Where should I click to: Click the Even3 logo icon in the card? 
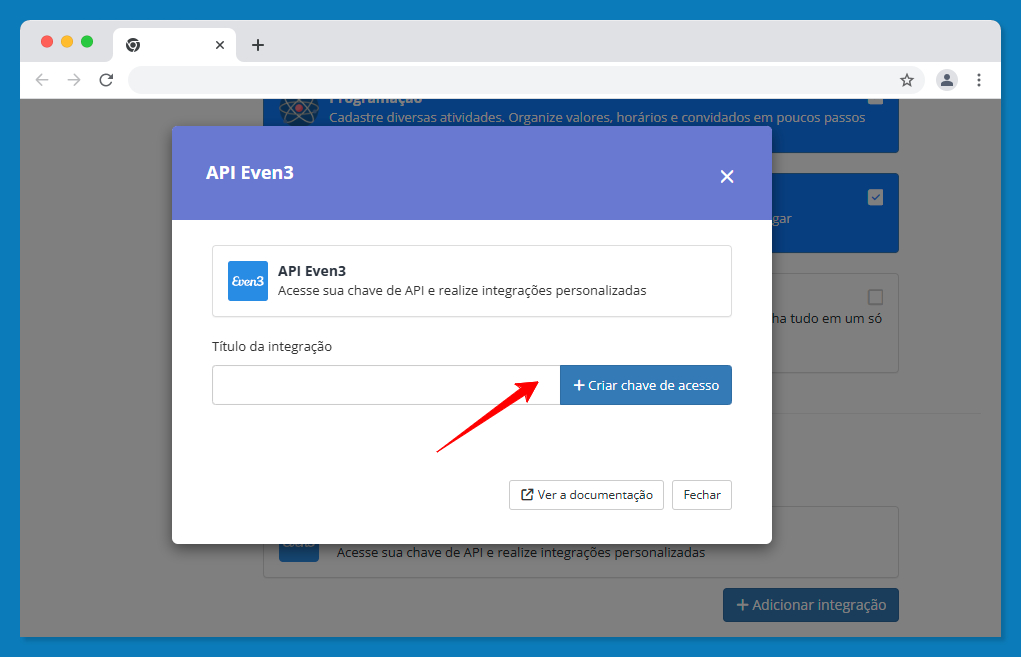click(247, 281)
